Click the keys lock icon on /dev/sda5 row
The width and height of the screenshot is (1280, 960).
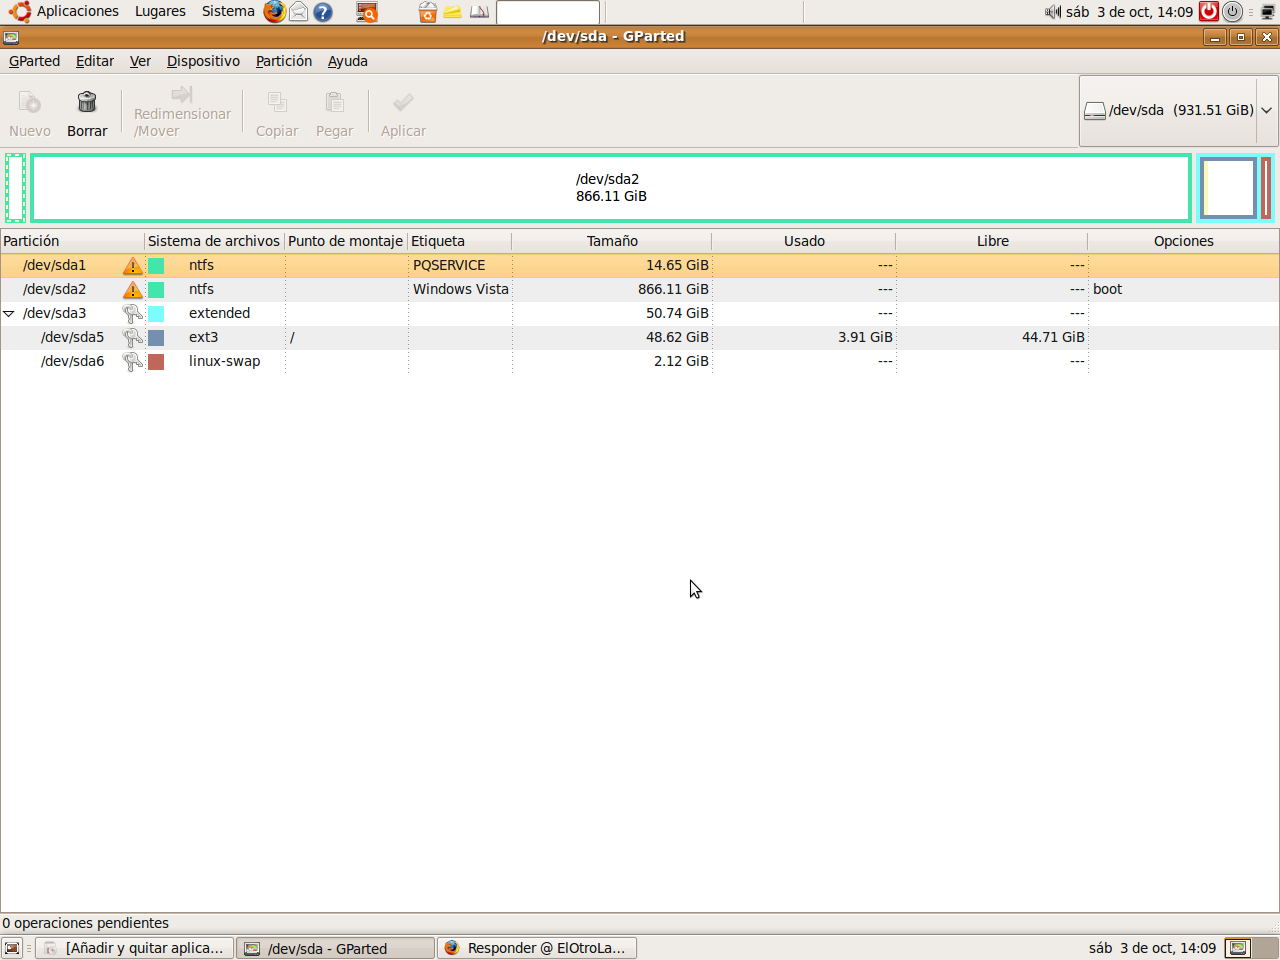pyautogui.click(x=133, y=337)
